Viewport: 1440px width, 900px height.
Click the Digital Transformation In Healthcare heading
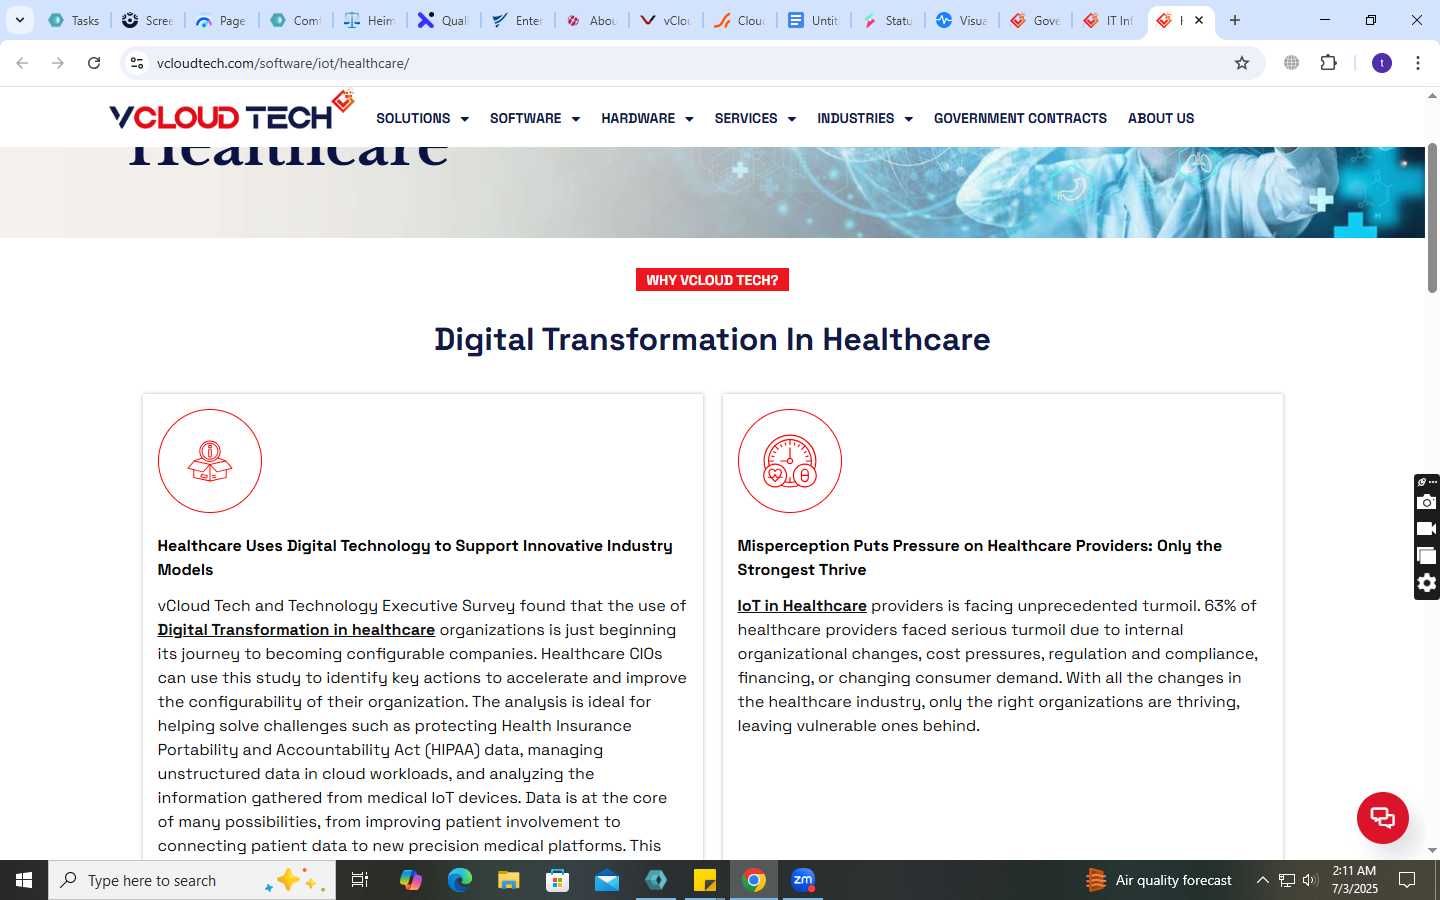point(712,340)
